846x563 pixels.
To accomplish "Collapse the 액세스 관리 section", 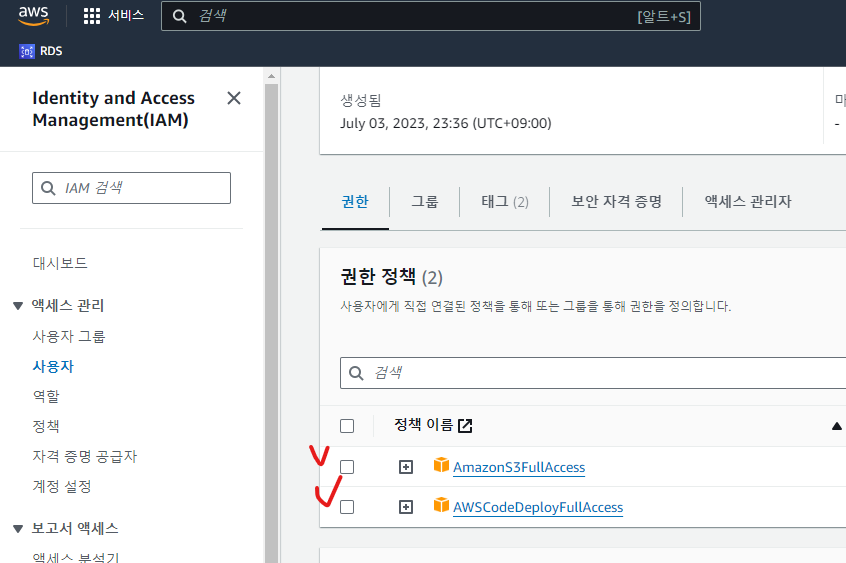I will pyautogui.click(x=18, y=306).
